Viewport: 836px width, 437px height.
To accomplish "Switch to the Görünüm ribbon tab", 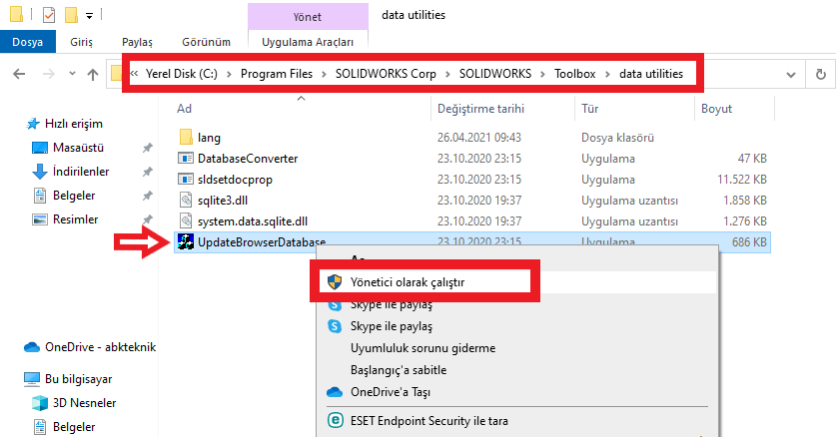I will tap(206, 42).
